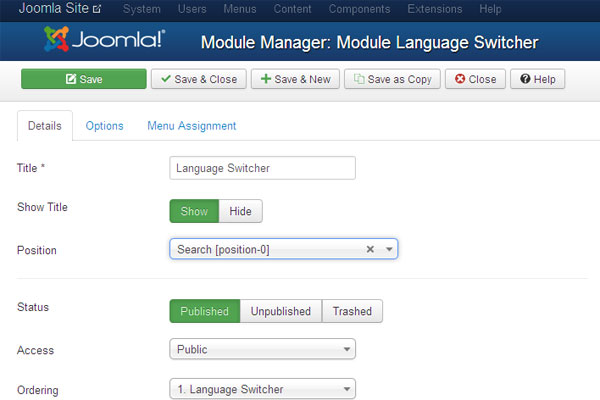Viewport: 600px width, 400px height.
Task: Close the module editor
Action: [x=475, y=79]
